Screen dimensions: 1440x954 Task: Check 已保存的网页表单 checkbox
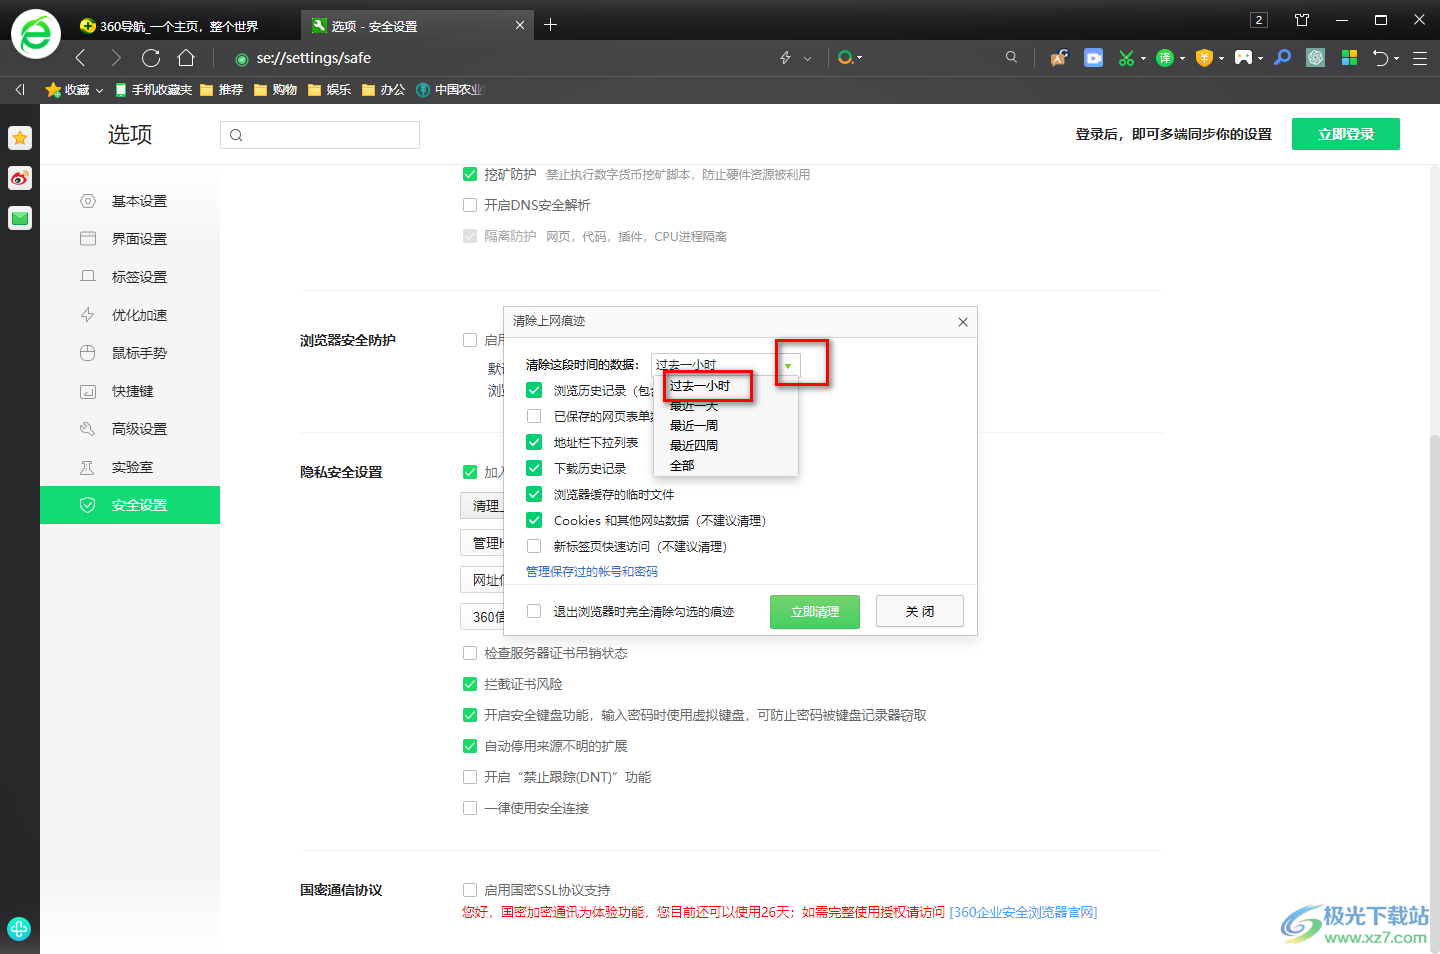coord(534,416)
